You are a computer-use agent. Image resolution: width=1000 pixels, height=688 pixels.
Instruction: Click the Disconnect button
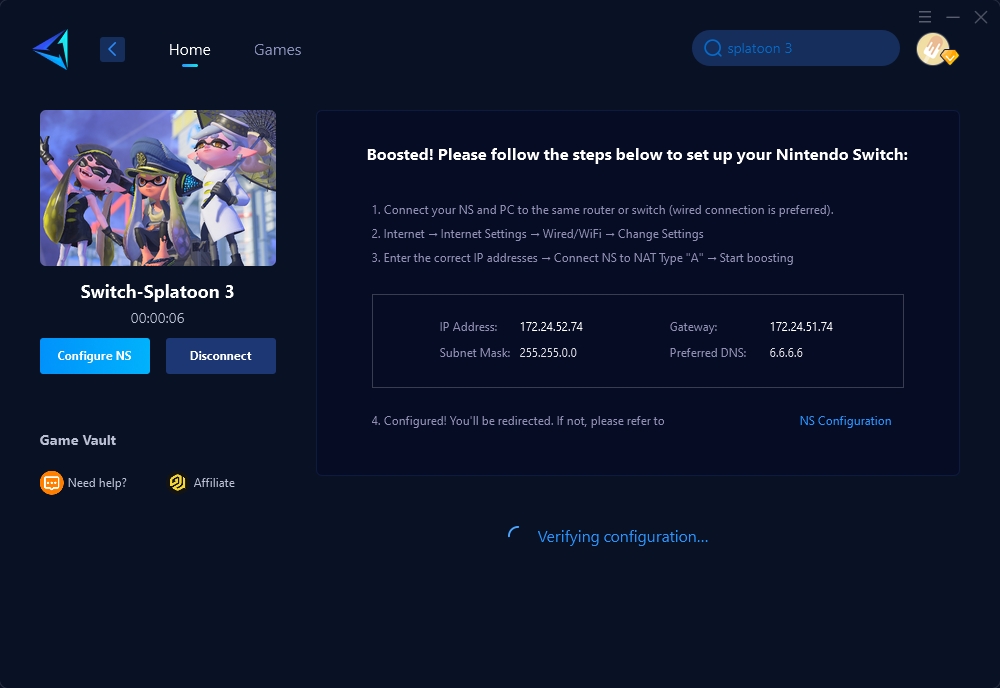click(x=220, y=356)
